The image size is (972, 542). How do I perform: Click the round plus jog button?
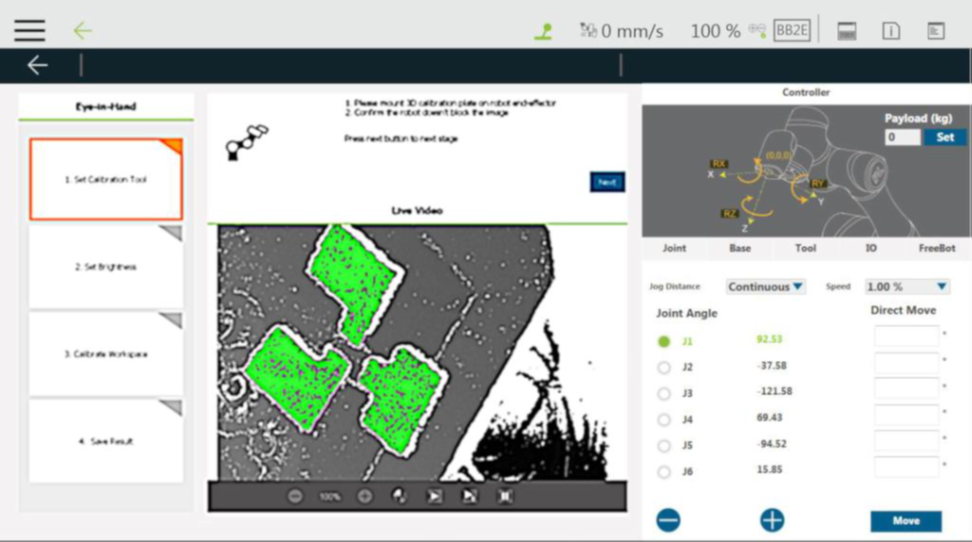pos(772,520)
